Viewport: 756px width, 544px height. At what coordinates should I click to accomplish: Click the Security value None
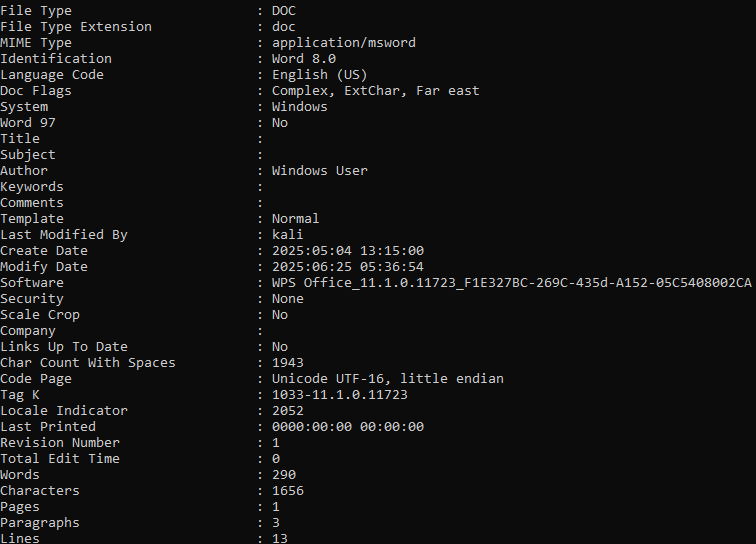pyautogui.click(x=287, y=299)
